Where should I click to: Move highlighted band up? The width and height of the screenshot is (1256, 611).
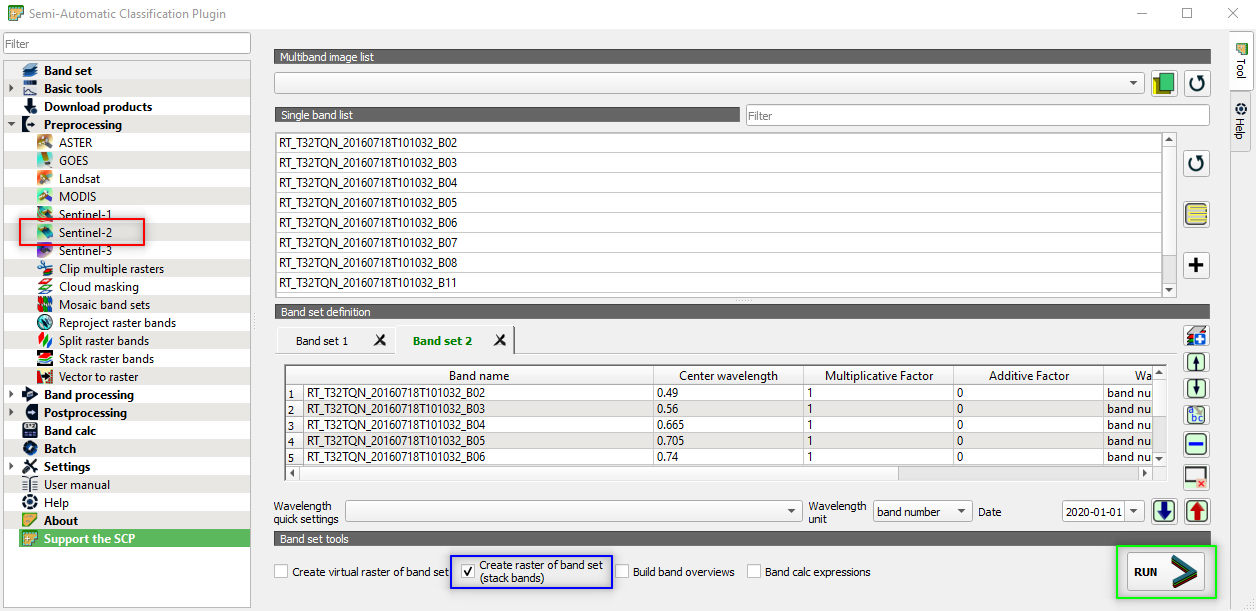1196,362
